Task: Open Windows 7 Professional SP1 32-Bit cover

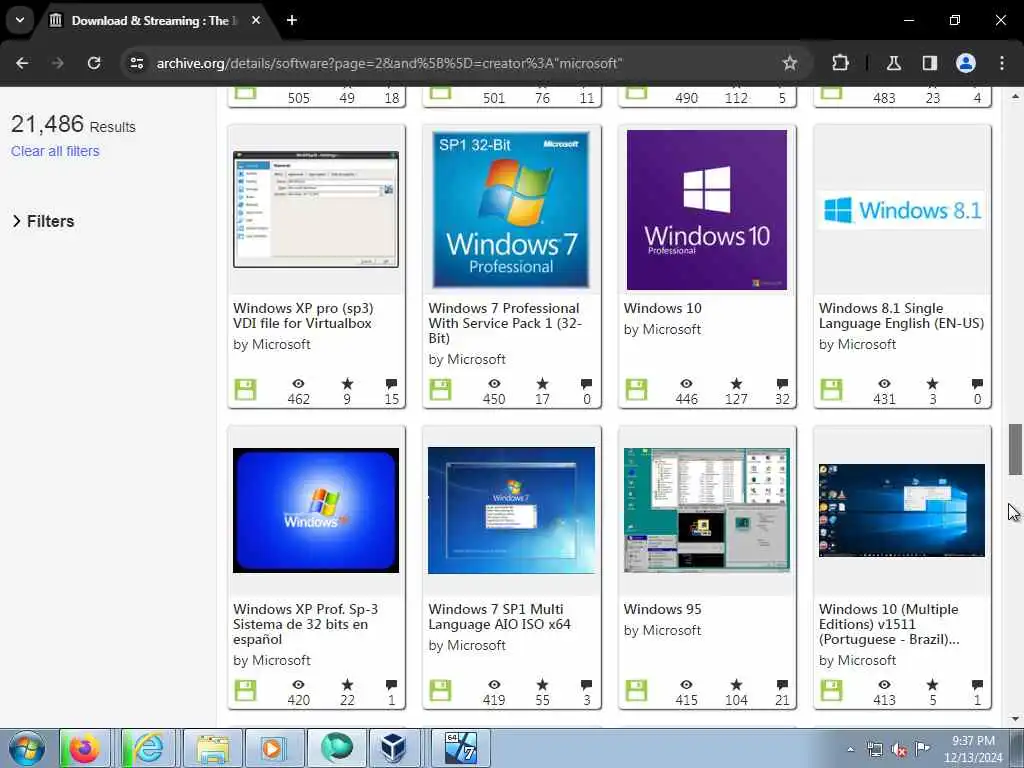Action: pyautogui.click(x=511, y=210)
